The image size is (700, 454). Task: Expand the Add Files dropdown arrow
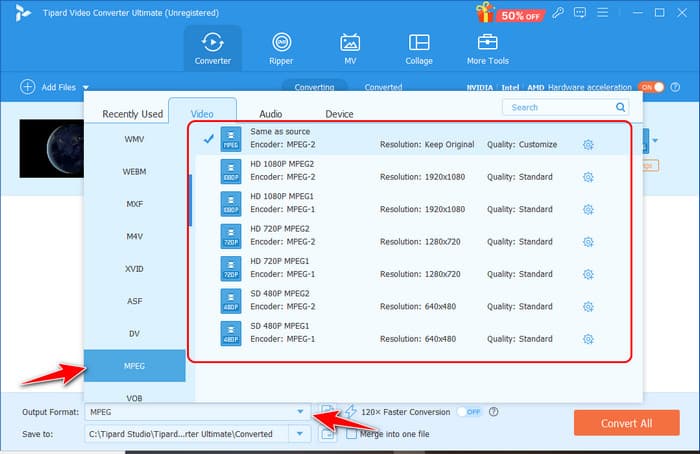coord(86,87)
